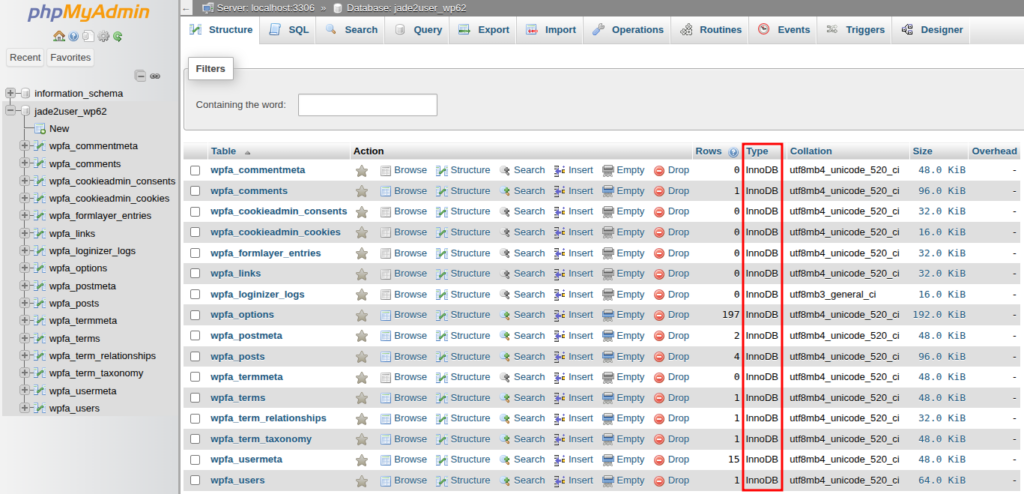Sort by the Size column header
1024x494 pixels.
[922, 152]
